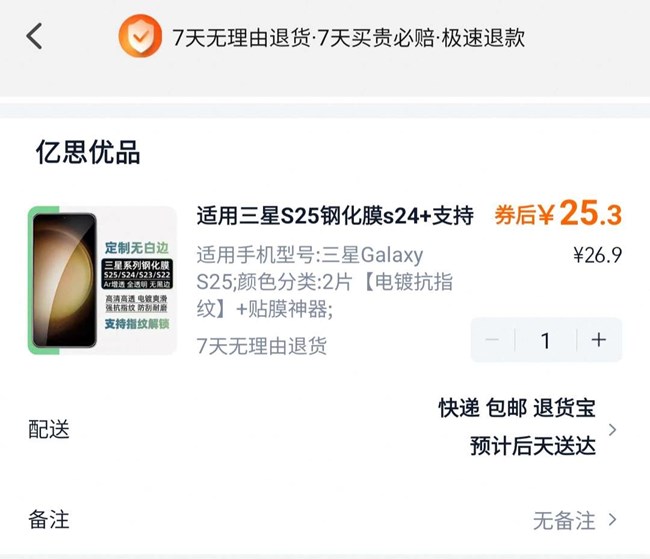Viewport: 650px width, 559px height.
Task: Select the 快递 包邮 退货宝 shipping text
Action: 516,408
